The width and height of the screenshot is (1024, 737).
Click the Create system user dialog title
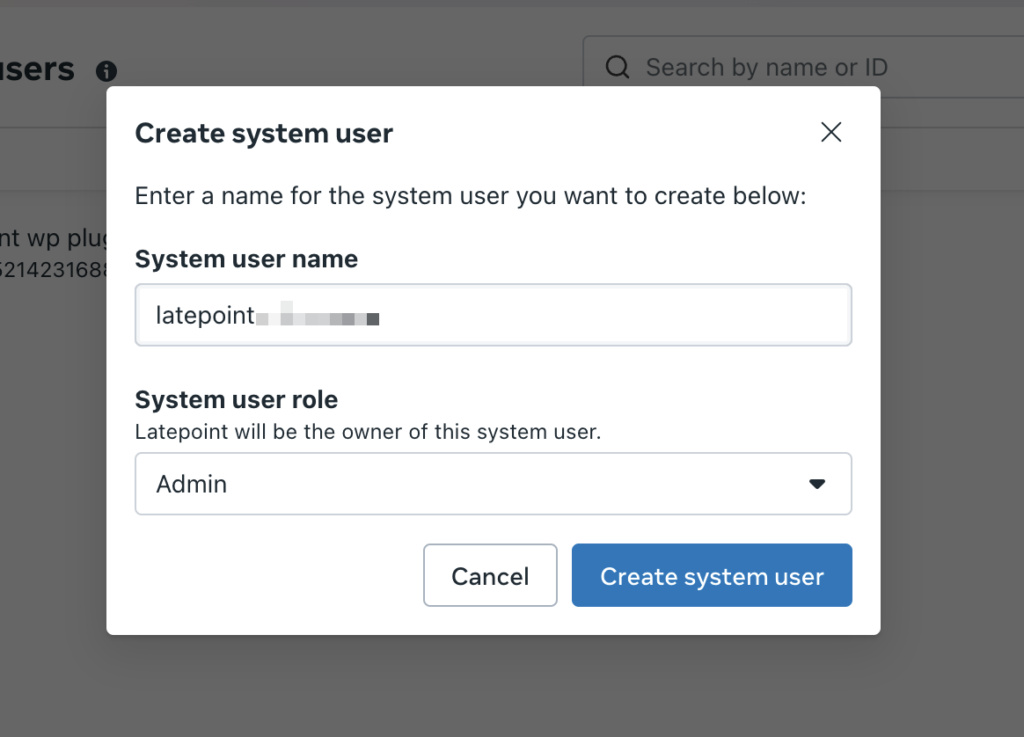[x=263, y=132]
